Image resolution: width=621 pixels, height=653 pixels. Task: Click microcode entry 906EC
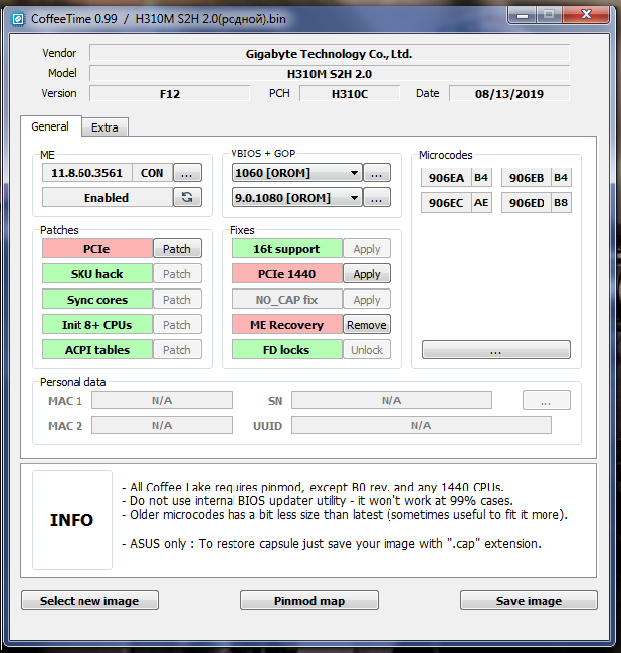446,203
